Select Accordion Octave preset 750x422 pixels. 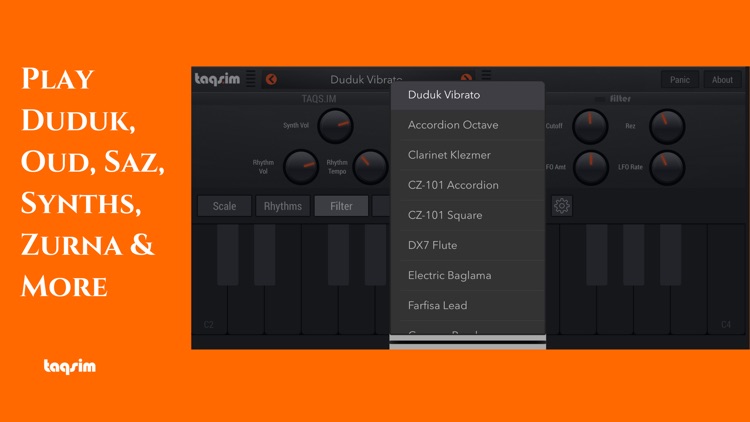468,125
